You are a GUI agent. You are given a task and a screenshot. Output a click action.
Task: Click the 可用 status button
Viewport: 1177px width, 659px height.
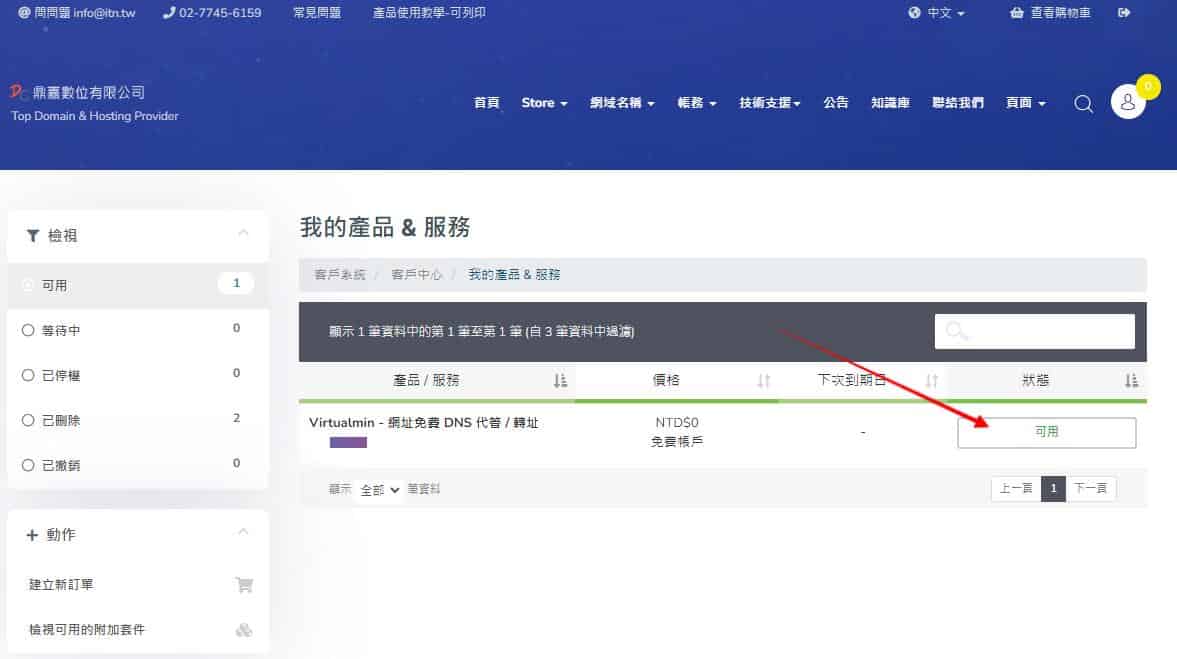1046,432
